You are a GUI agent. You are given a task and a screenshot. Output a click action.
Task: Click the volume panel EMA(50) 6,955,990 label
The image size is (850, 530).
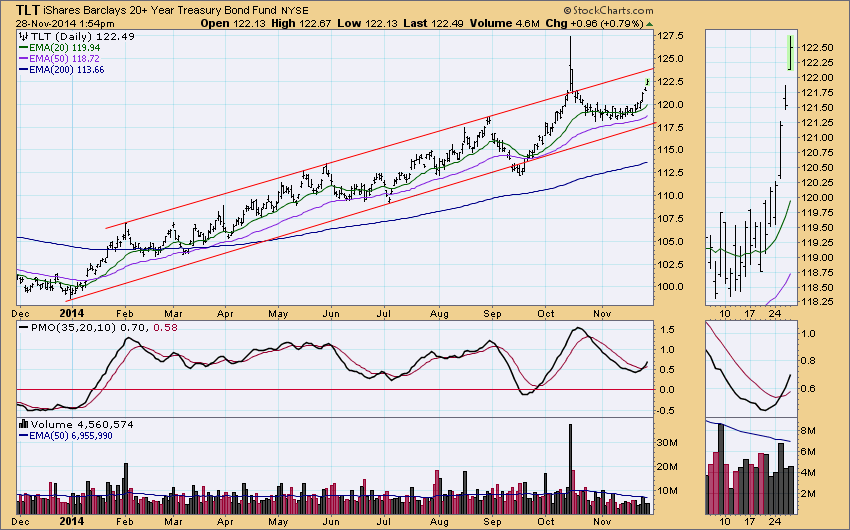pyautogui.click(x=65, y=436)
